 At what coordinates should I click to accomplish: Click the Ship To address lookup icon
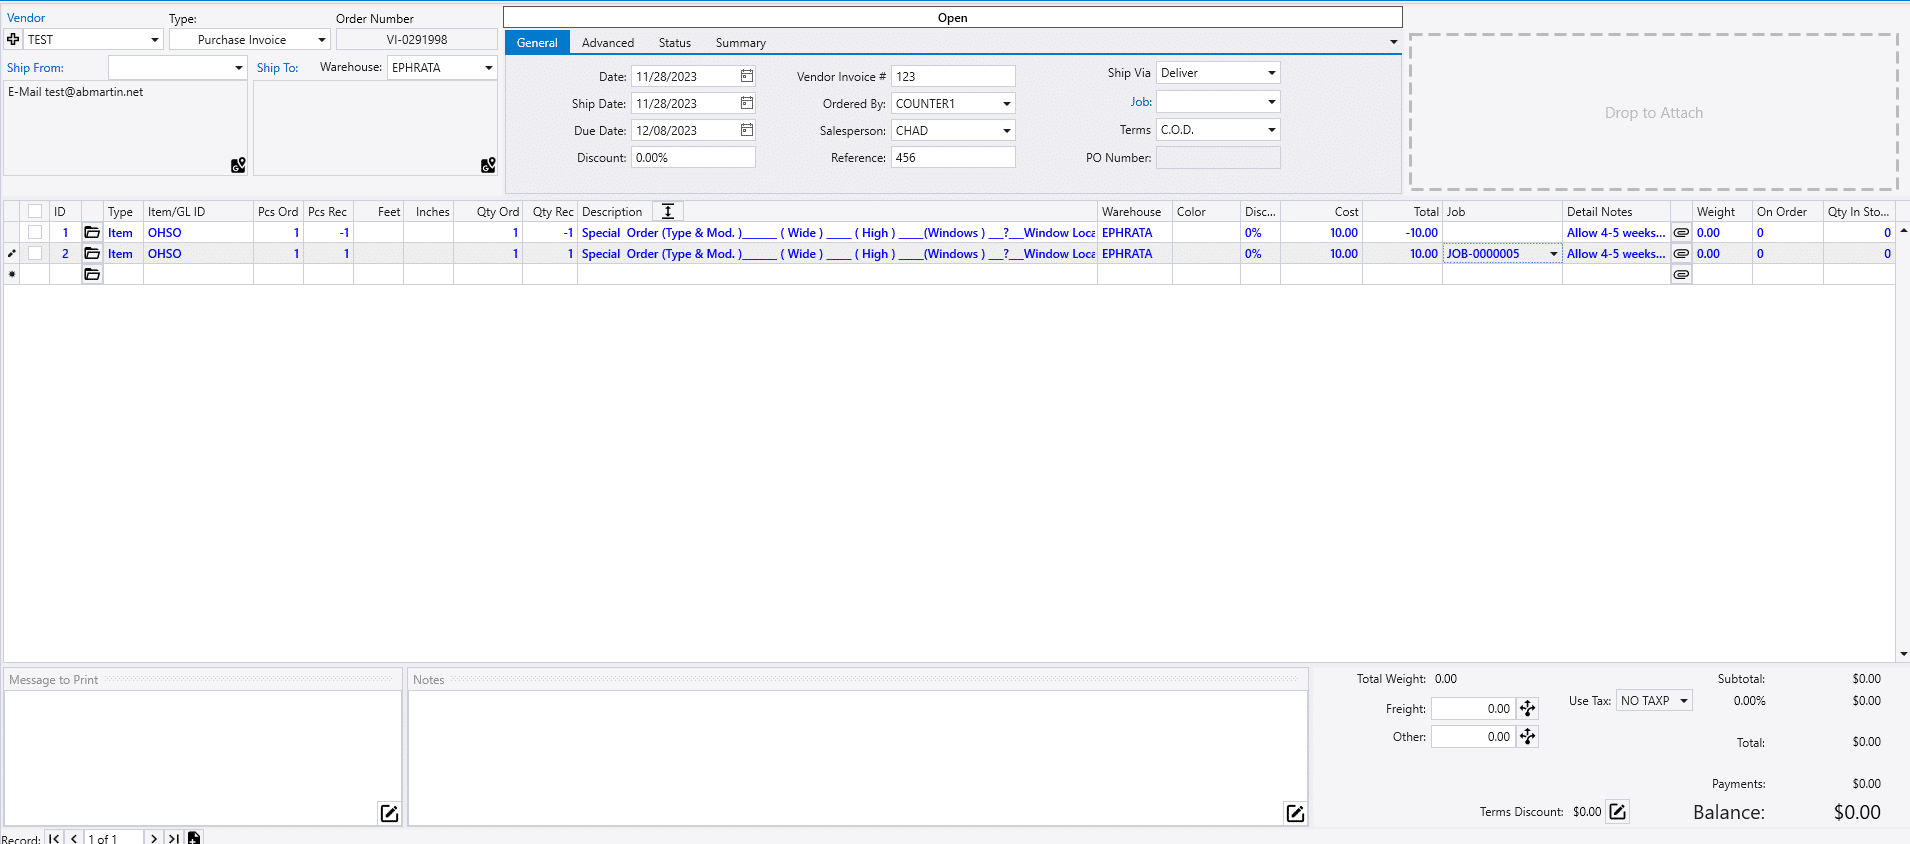click(488, 165)
